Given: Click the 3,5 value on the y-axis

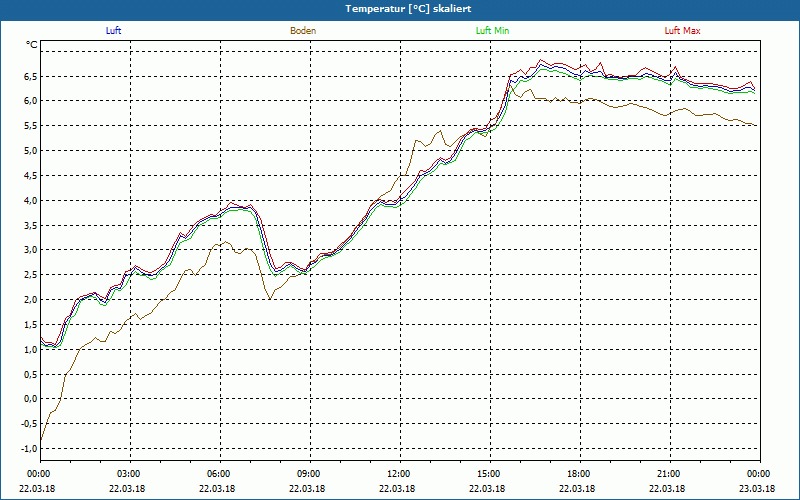Looking at the screenshot, I should point(30,225).
